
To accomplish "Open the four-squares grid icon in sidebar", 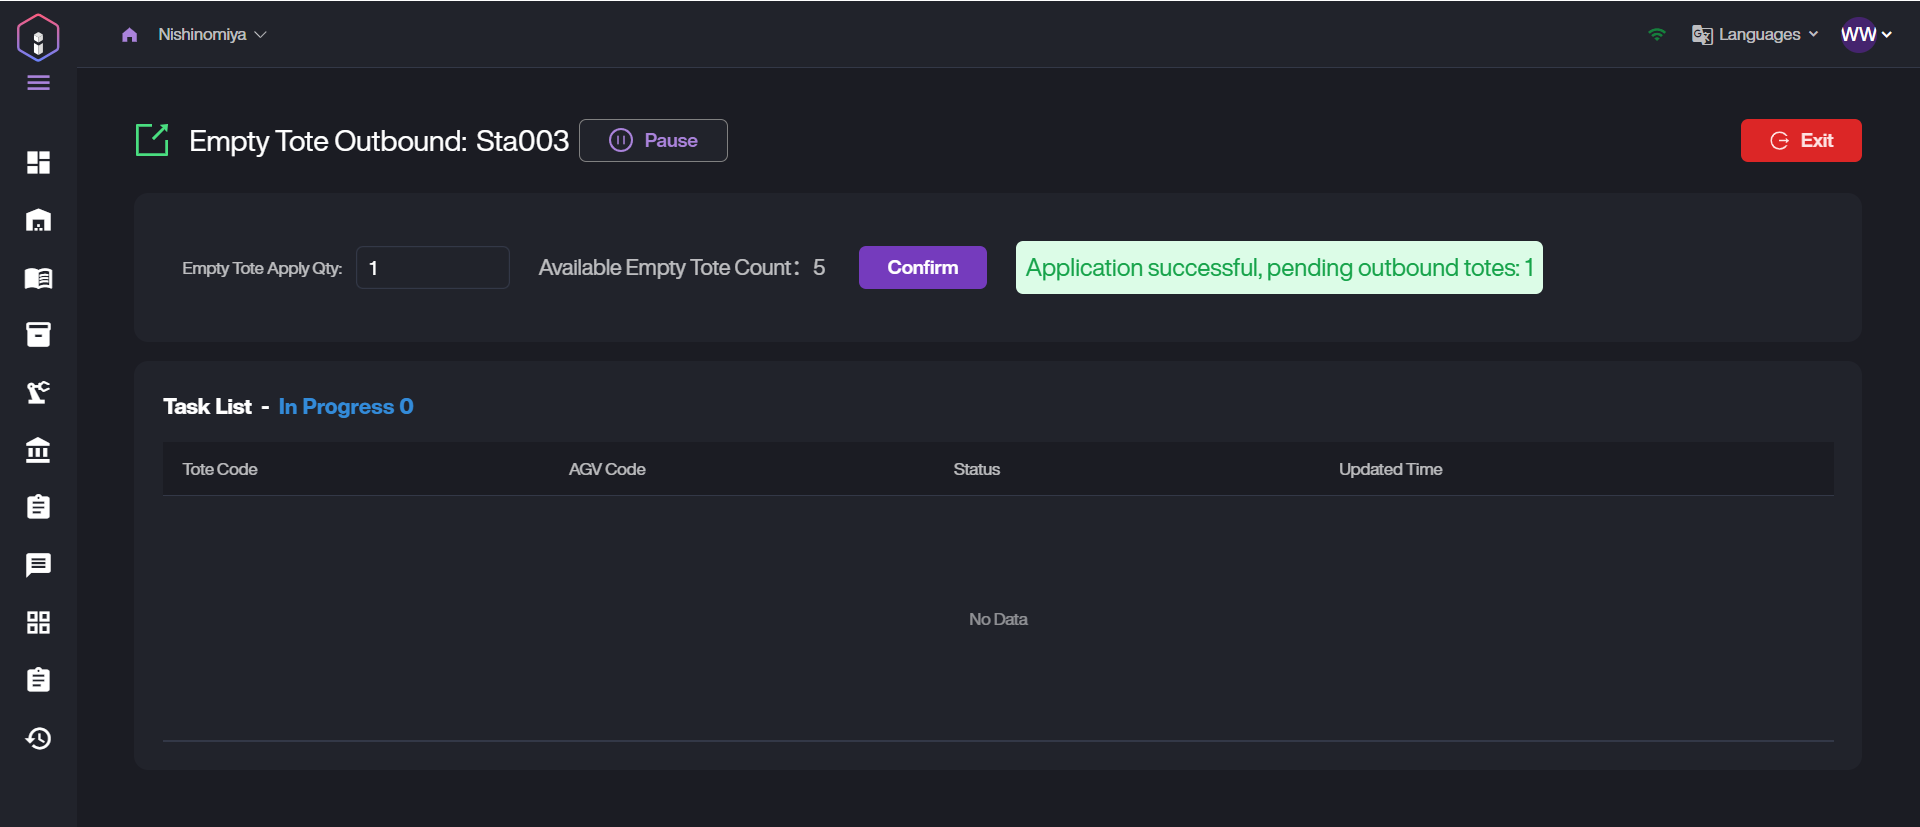I will point(38,623).
